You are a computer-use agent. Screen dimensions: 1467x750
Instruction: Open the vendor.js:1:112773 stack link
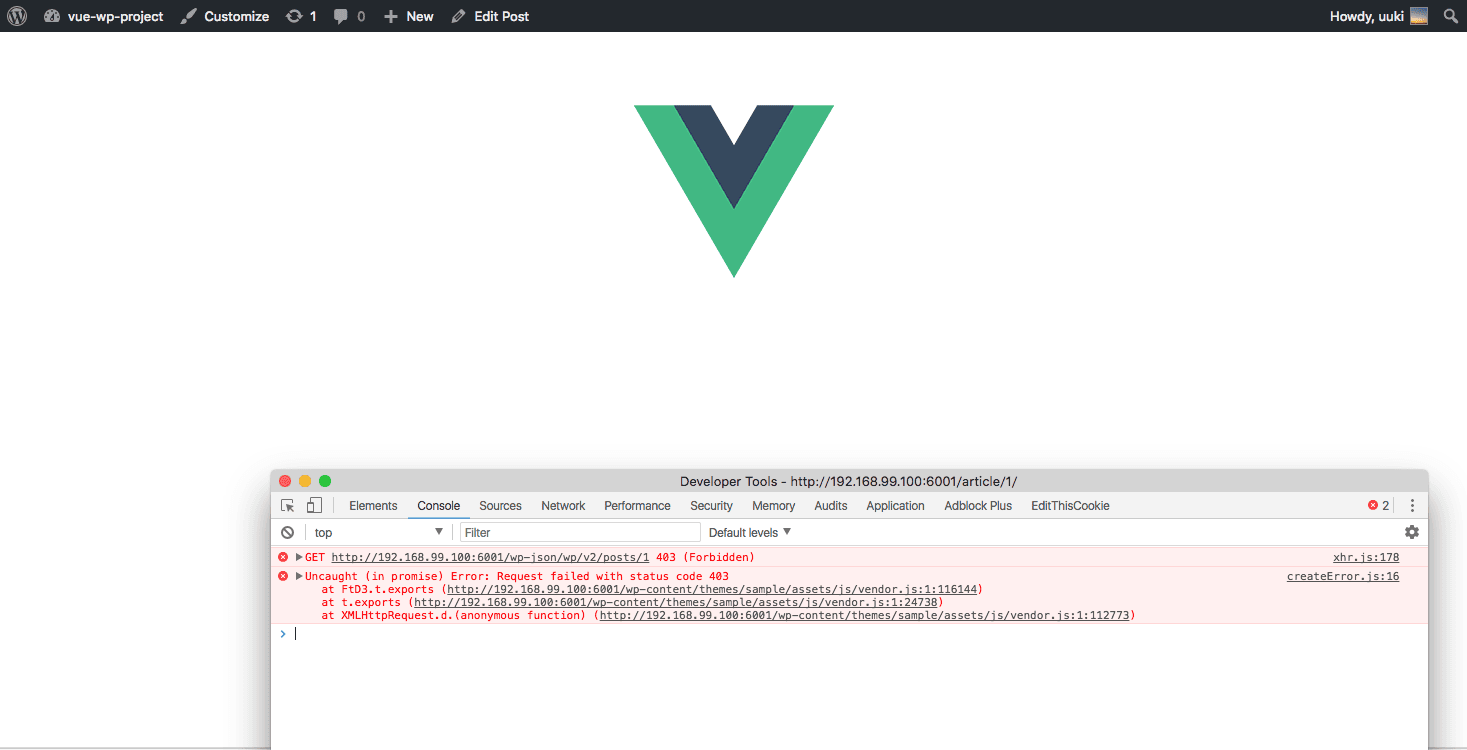865,616
